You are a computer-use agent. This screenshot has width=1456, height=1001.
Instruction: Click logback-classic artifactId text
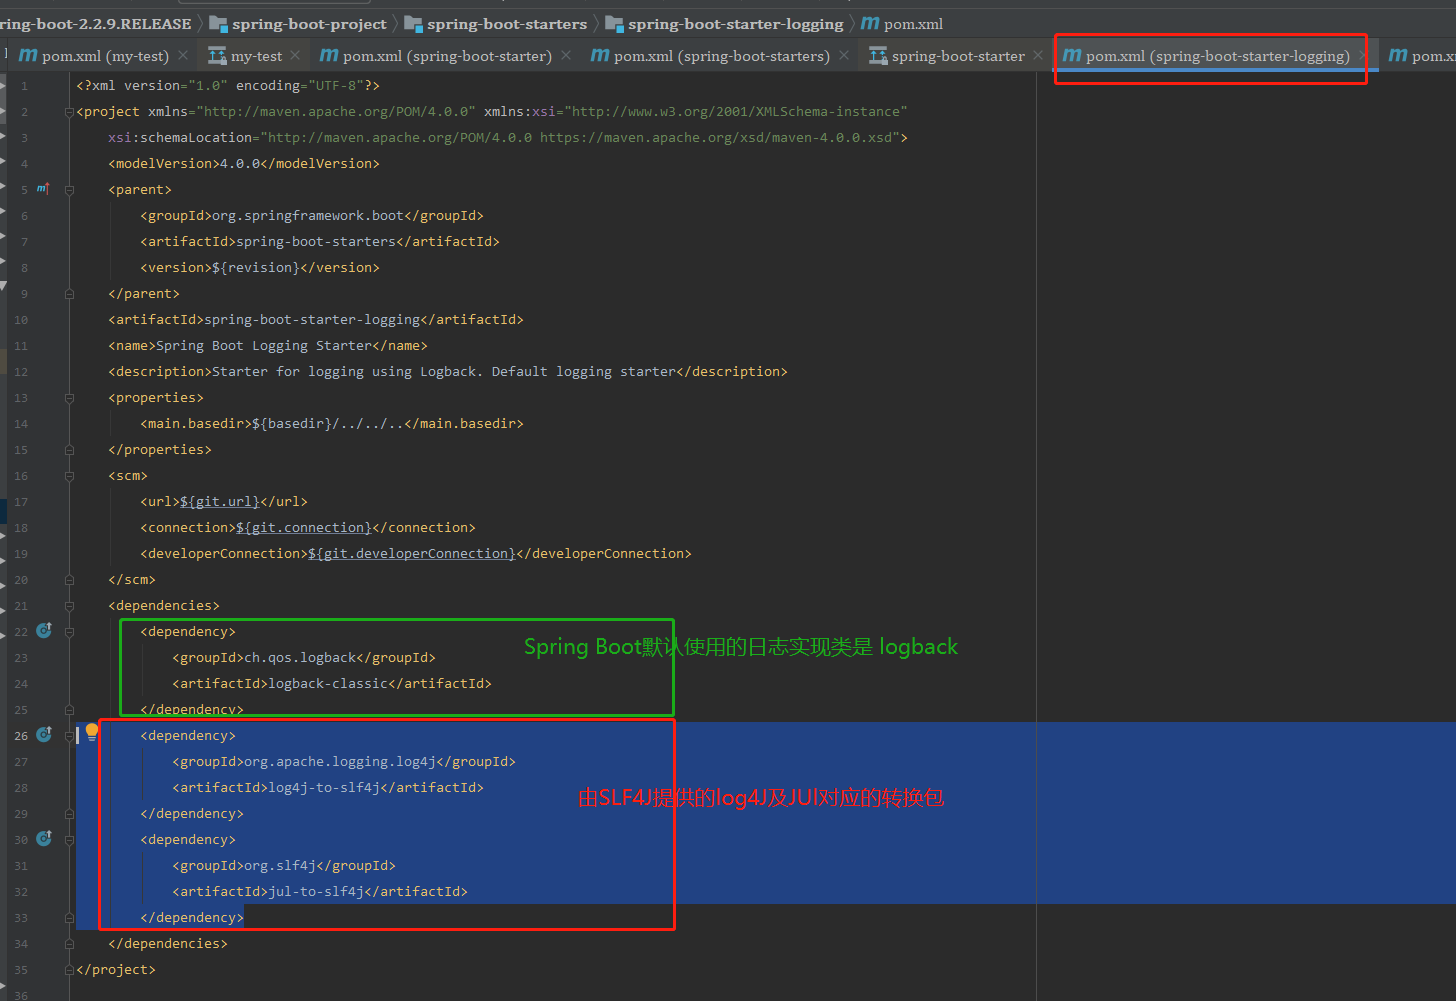(328, 683)
